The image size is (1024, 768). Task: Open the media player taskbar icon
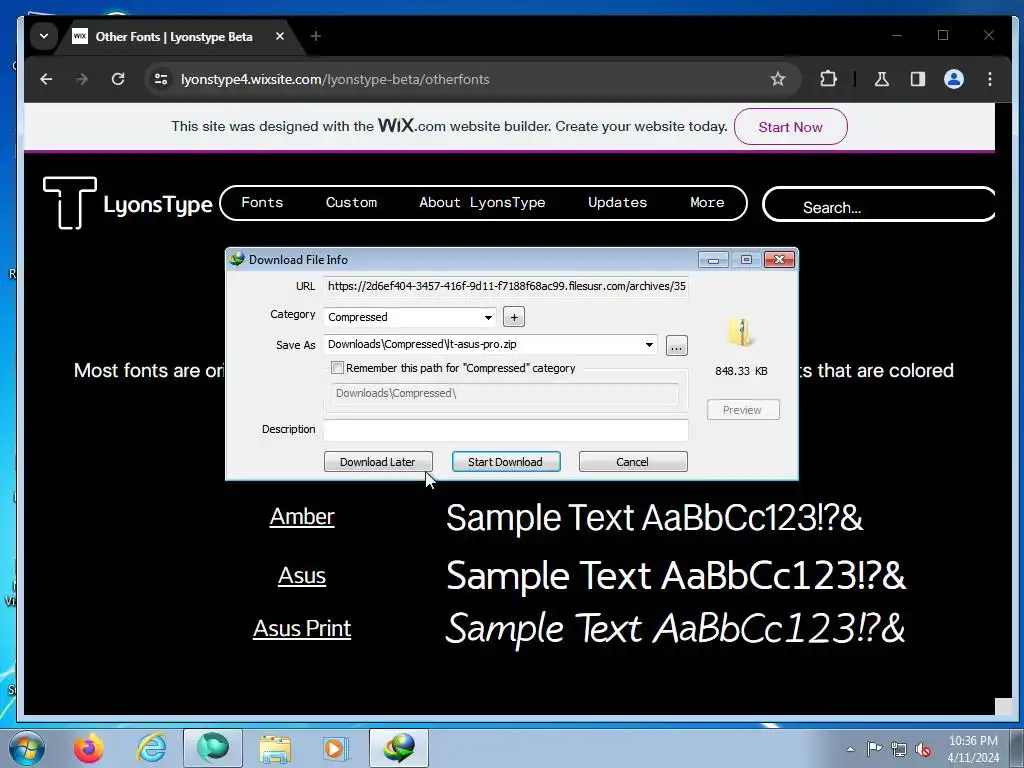(336, 748)
